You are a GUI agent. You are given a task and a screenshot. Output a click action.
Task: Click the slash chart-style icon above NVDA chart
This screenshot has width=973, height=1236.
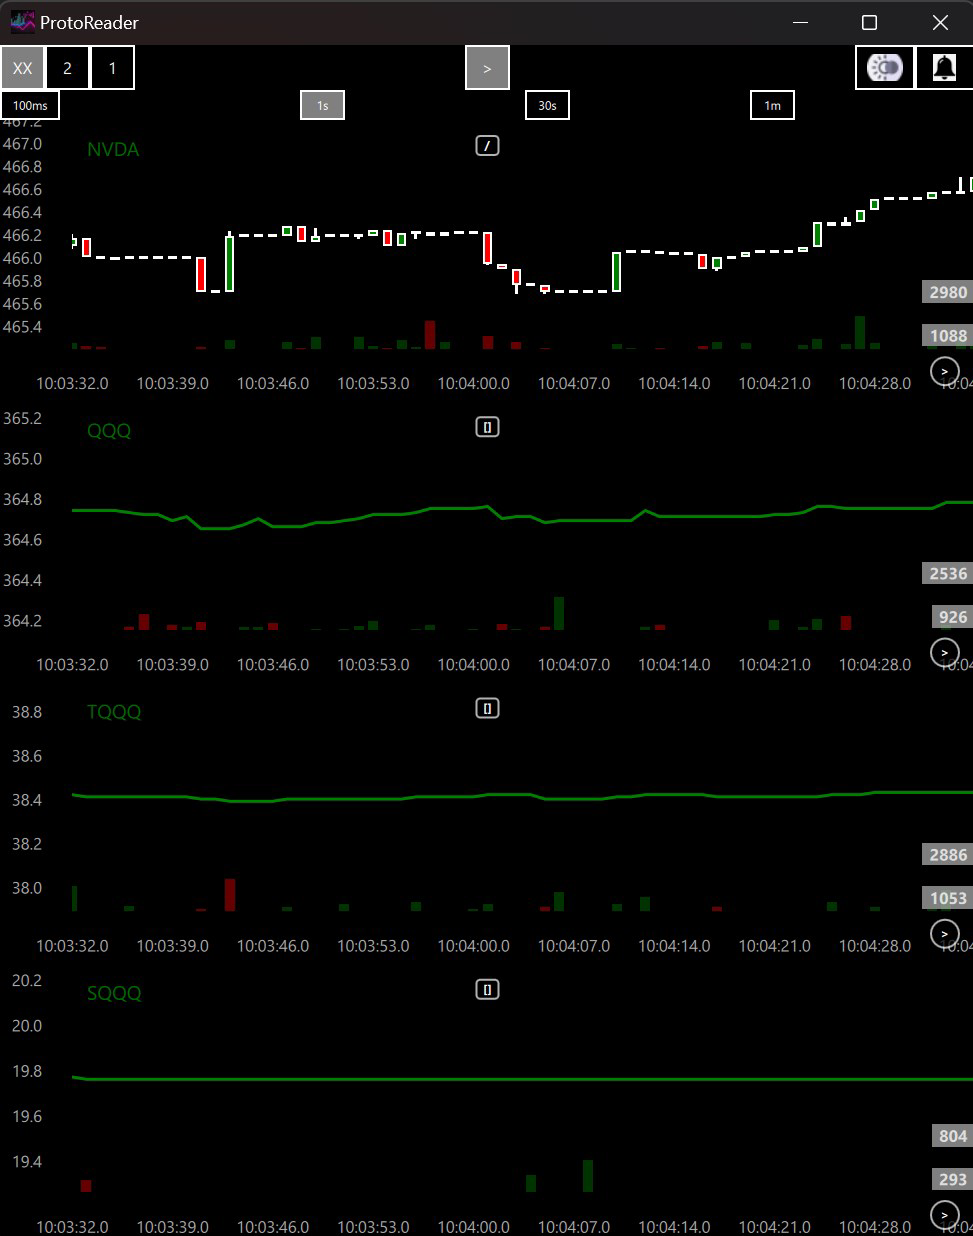coord(487,145)
